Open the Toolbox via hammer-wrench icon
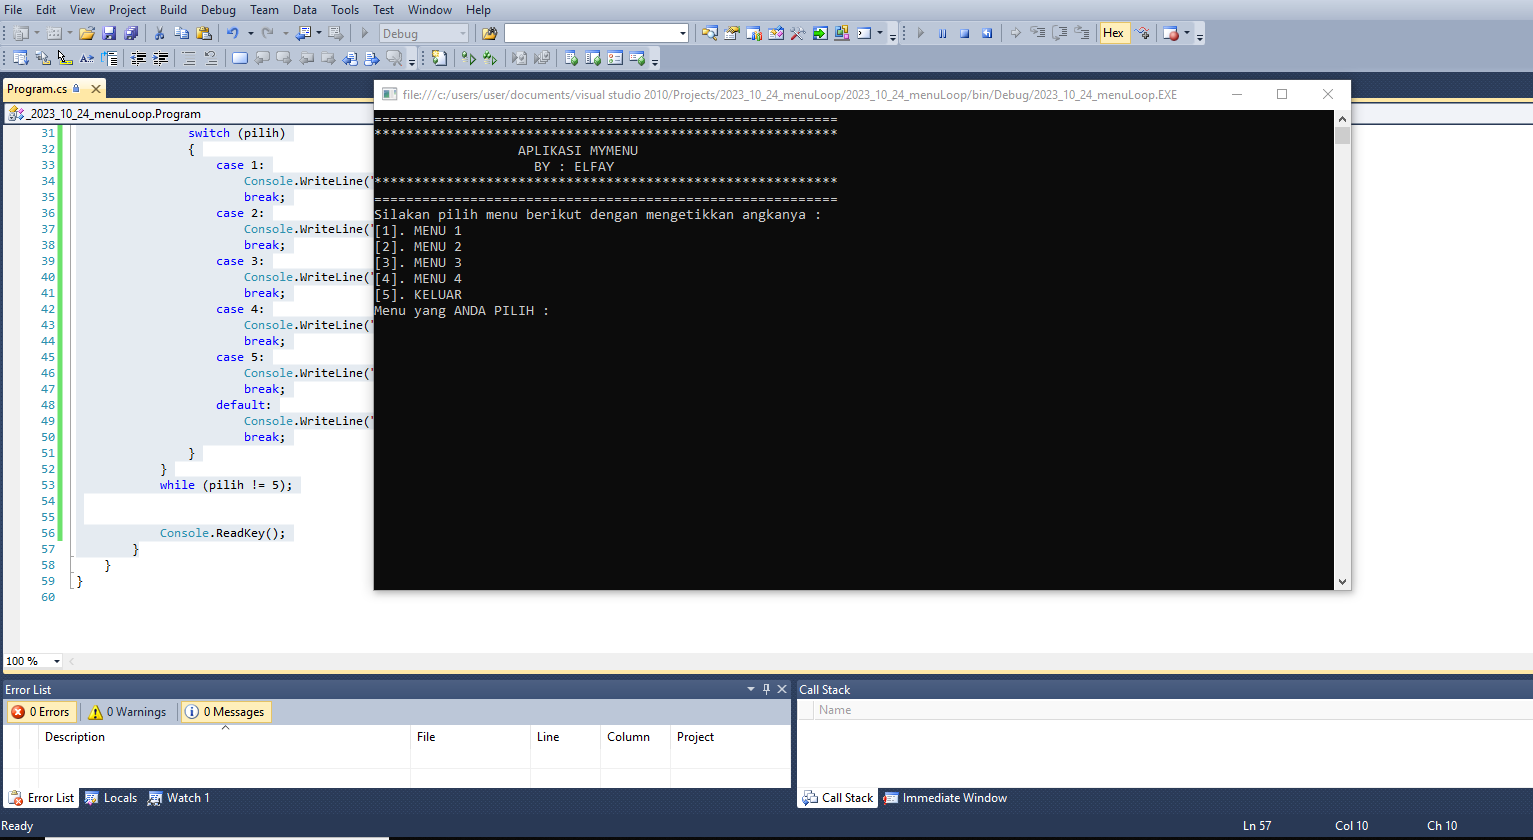The image size is (1533, 840). point(797,33)
